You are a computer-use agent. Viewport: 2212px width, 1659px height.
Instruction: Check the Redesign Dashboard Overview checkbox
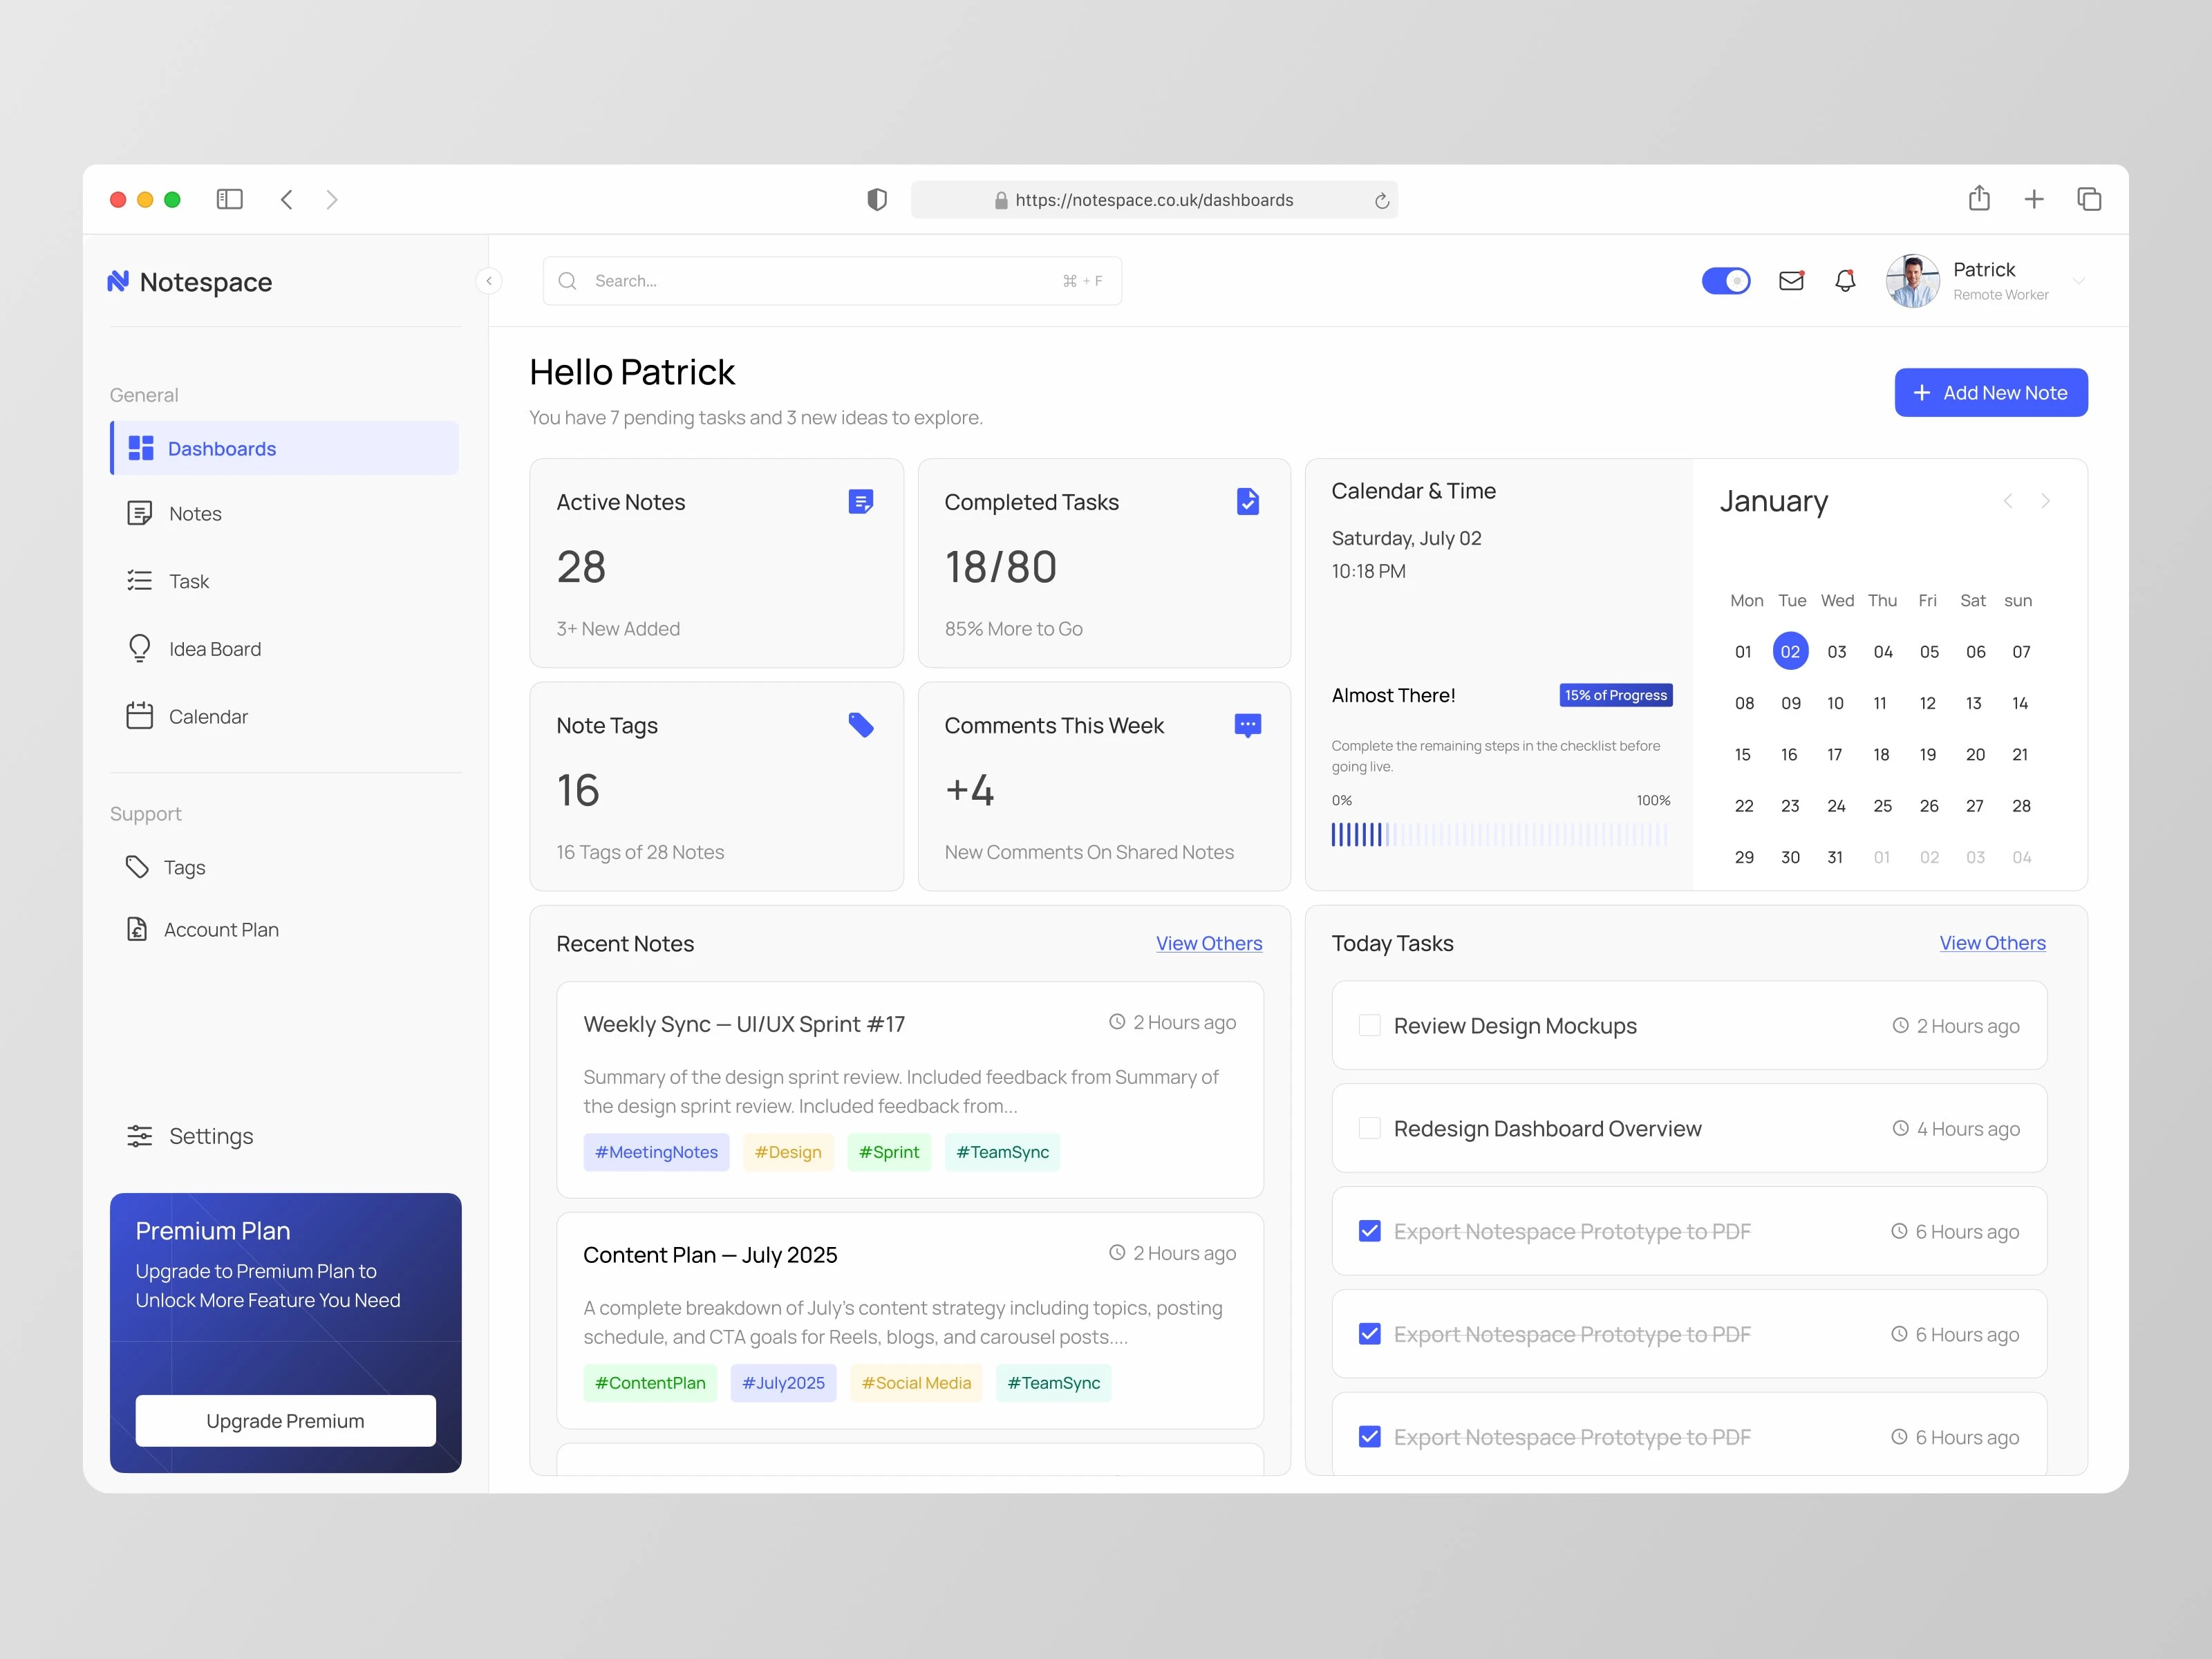1370,1128
